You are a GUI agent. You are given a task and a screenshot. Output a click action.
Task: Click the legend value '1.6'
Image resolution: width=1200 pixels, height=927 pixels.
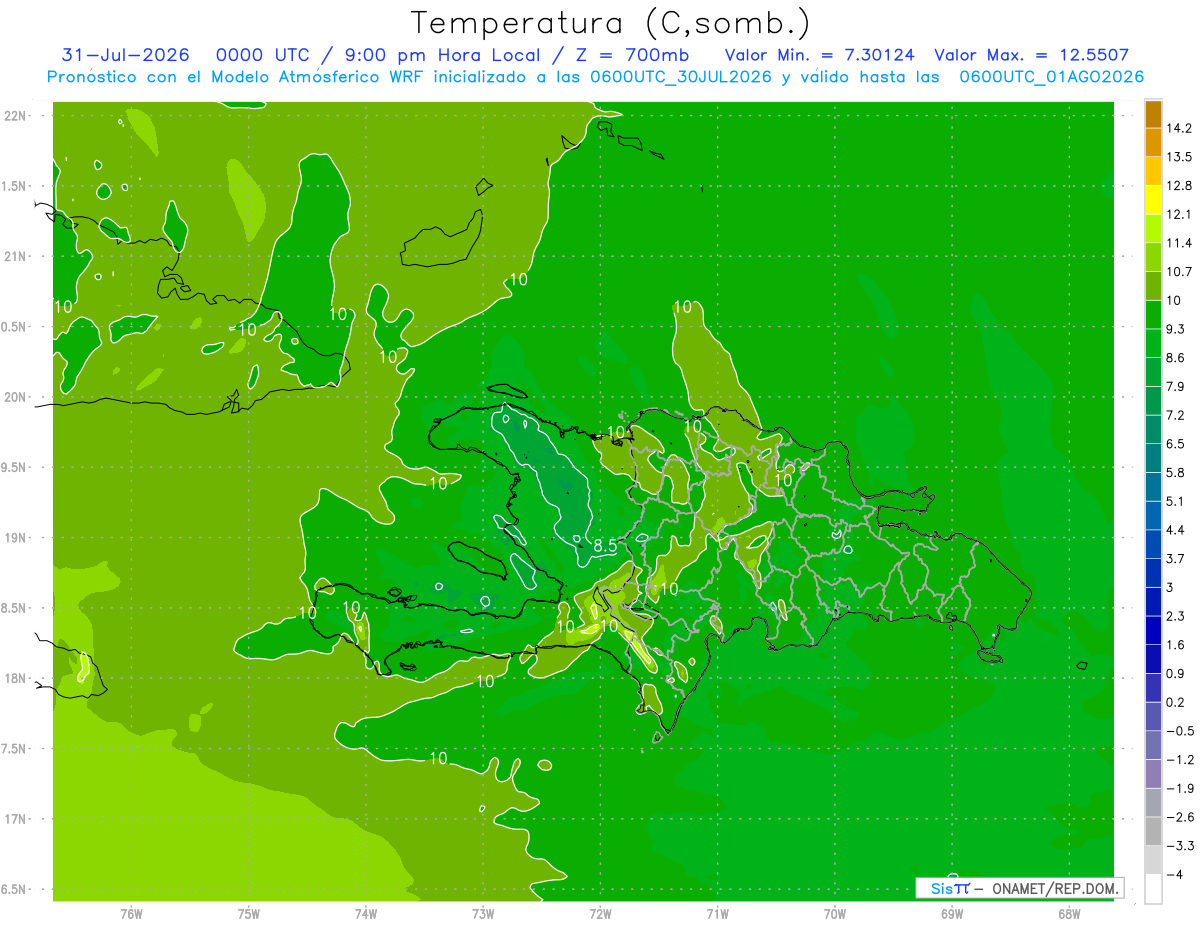click(1175, 644)
